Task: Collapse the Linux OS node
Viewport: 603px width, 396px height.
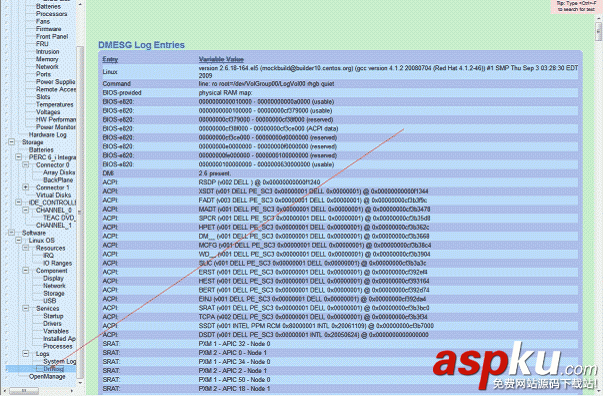Action: click(x=18, y=240)
